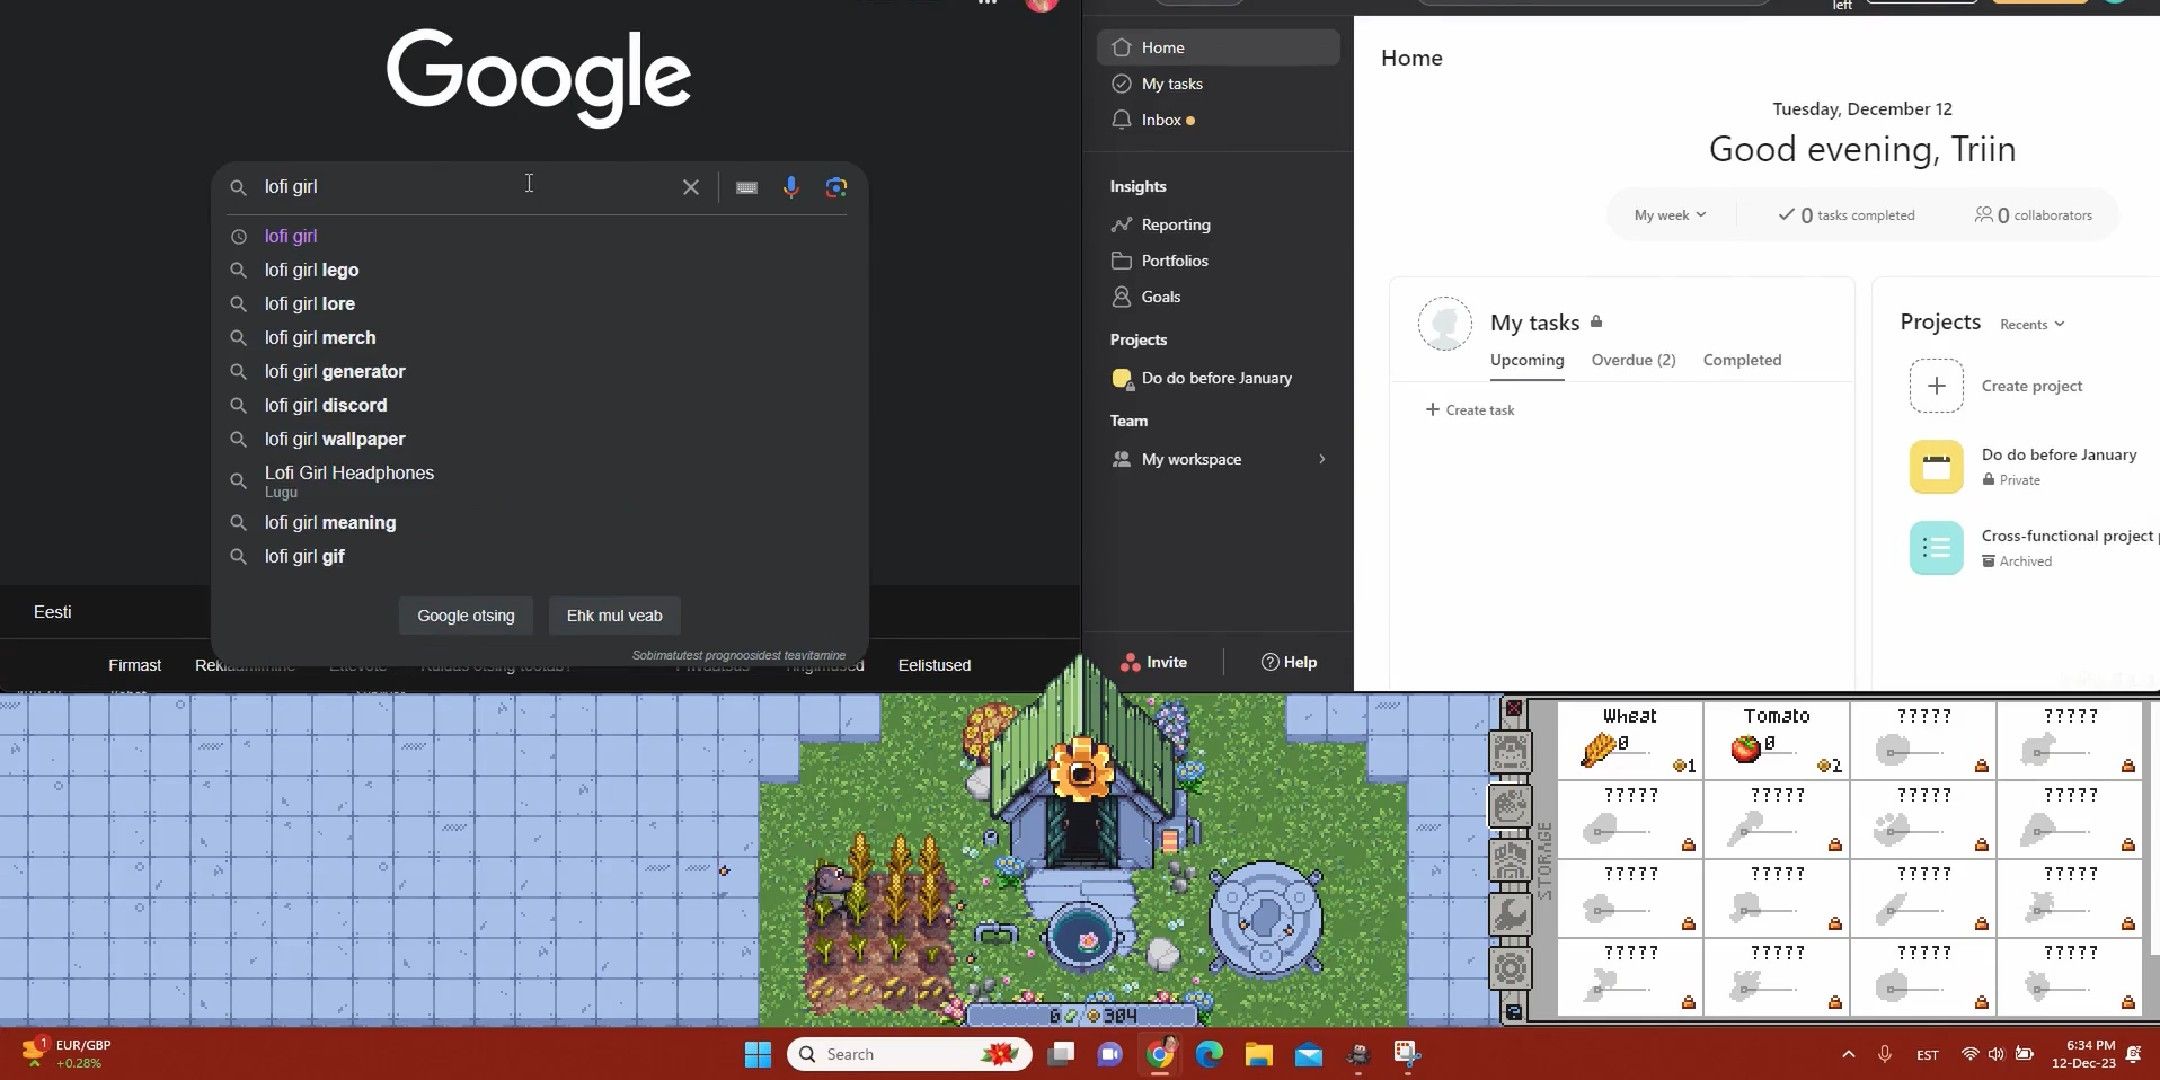Click the Google otsing button
This screenshot has width=2160, height=1080.
466,616
